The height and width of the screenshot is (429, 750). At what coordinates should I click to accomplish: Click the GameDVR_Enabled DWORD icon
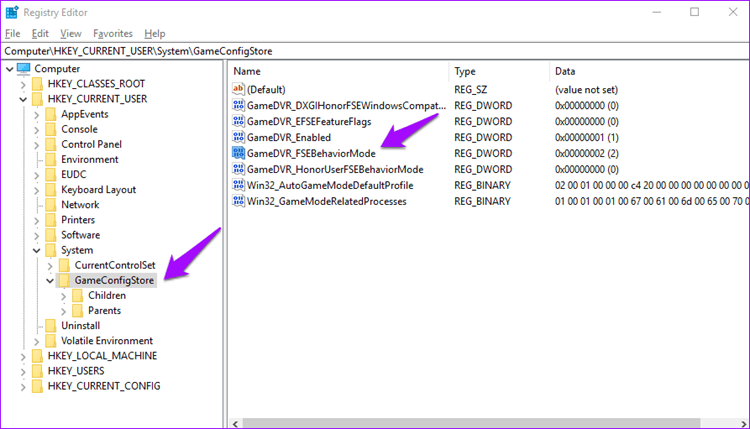tap(238, 137)
